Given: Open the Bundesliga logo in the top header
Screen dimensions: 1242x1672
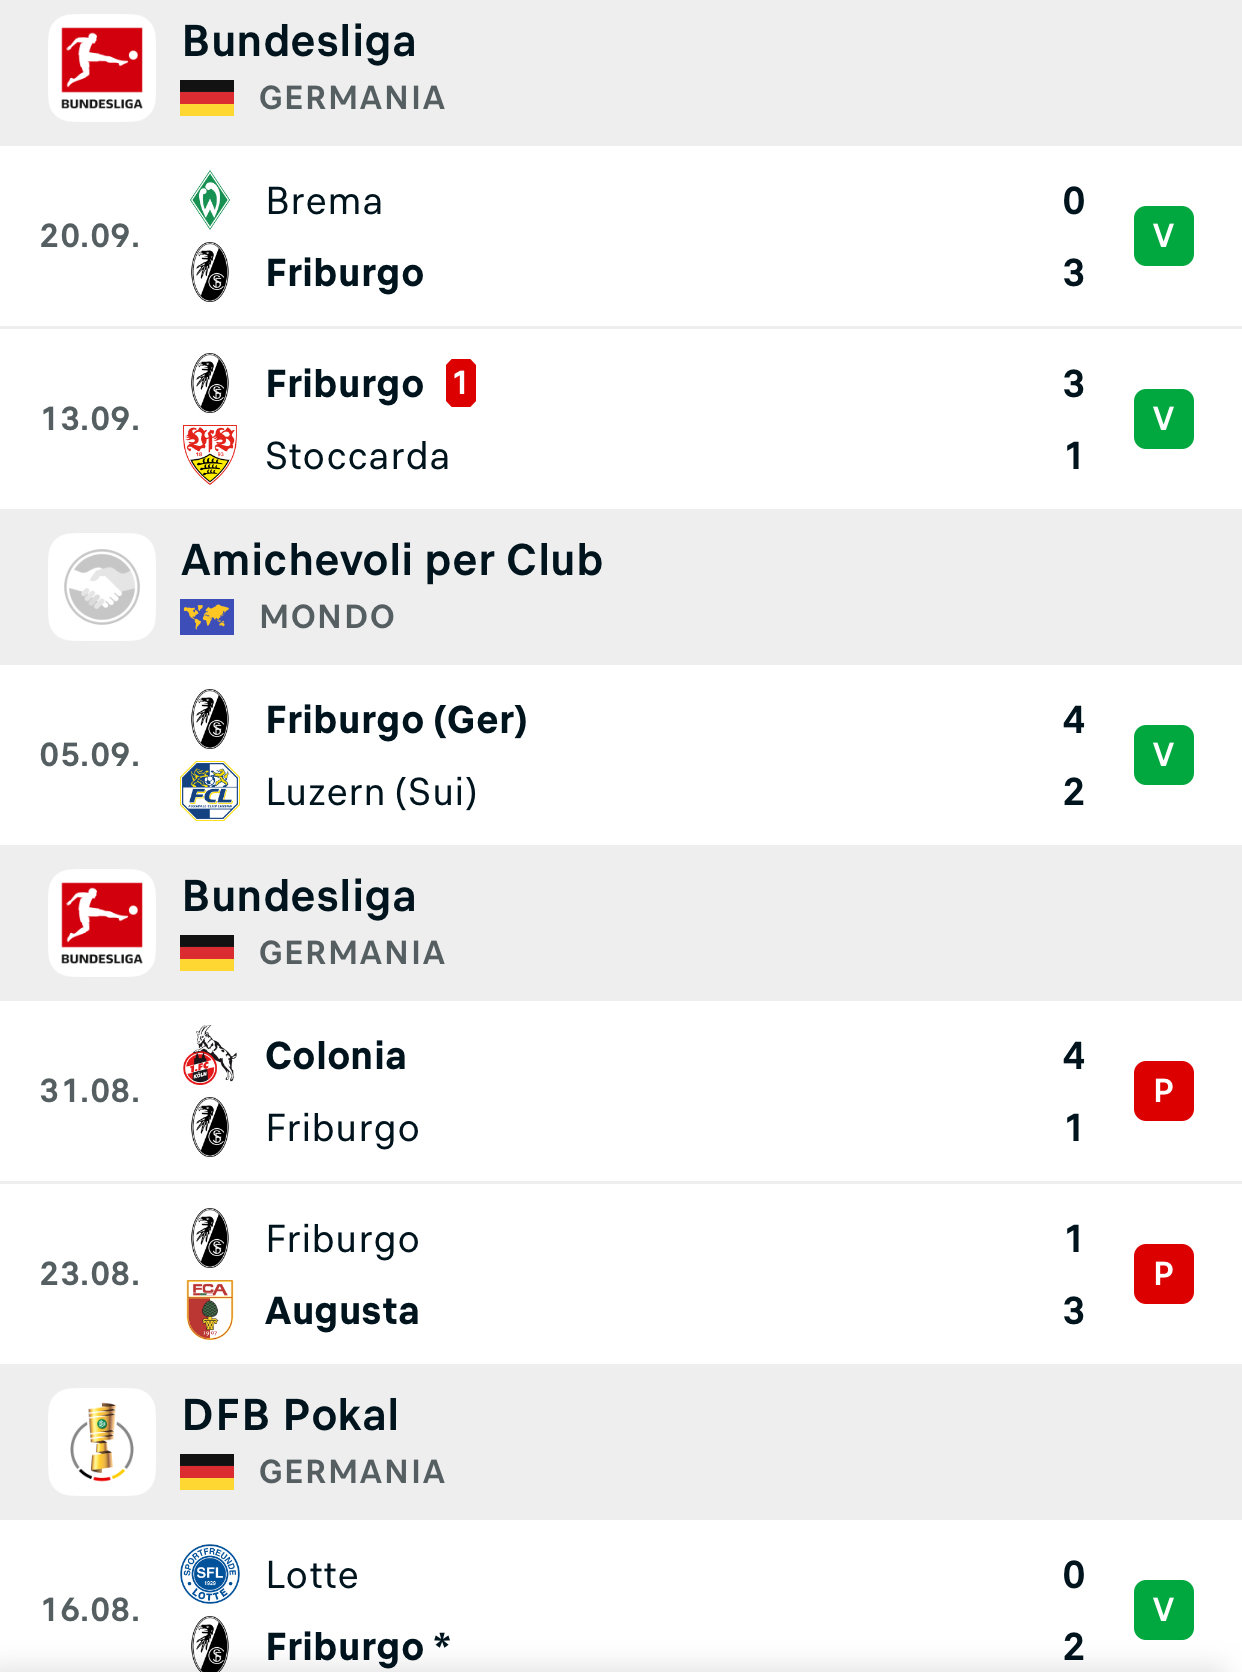Looking at the screenshot, I should point(102,68).
